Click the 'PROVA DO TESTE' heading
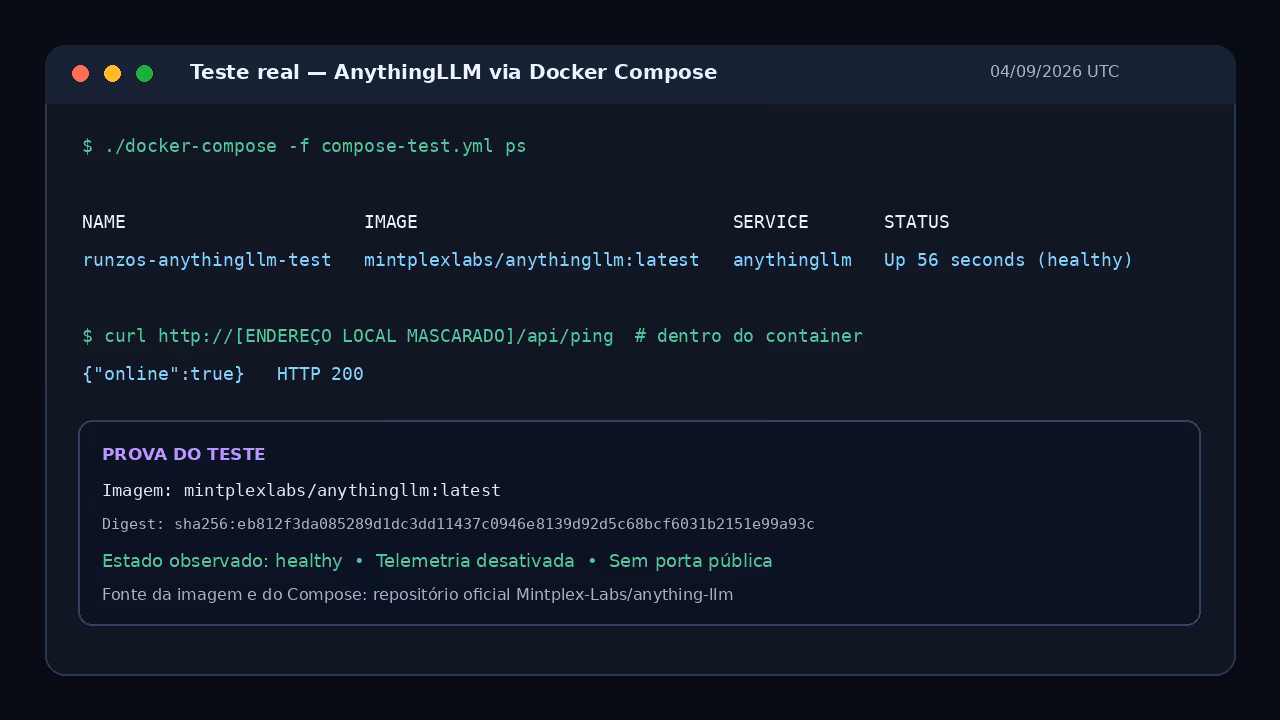 click(184, 454)
